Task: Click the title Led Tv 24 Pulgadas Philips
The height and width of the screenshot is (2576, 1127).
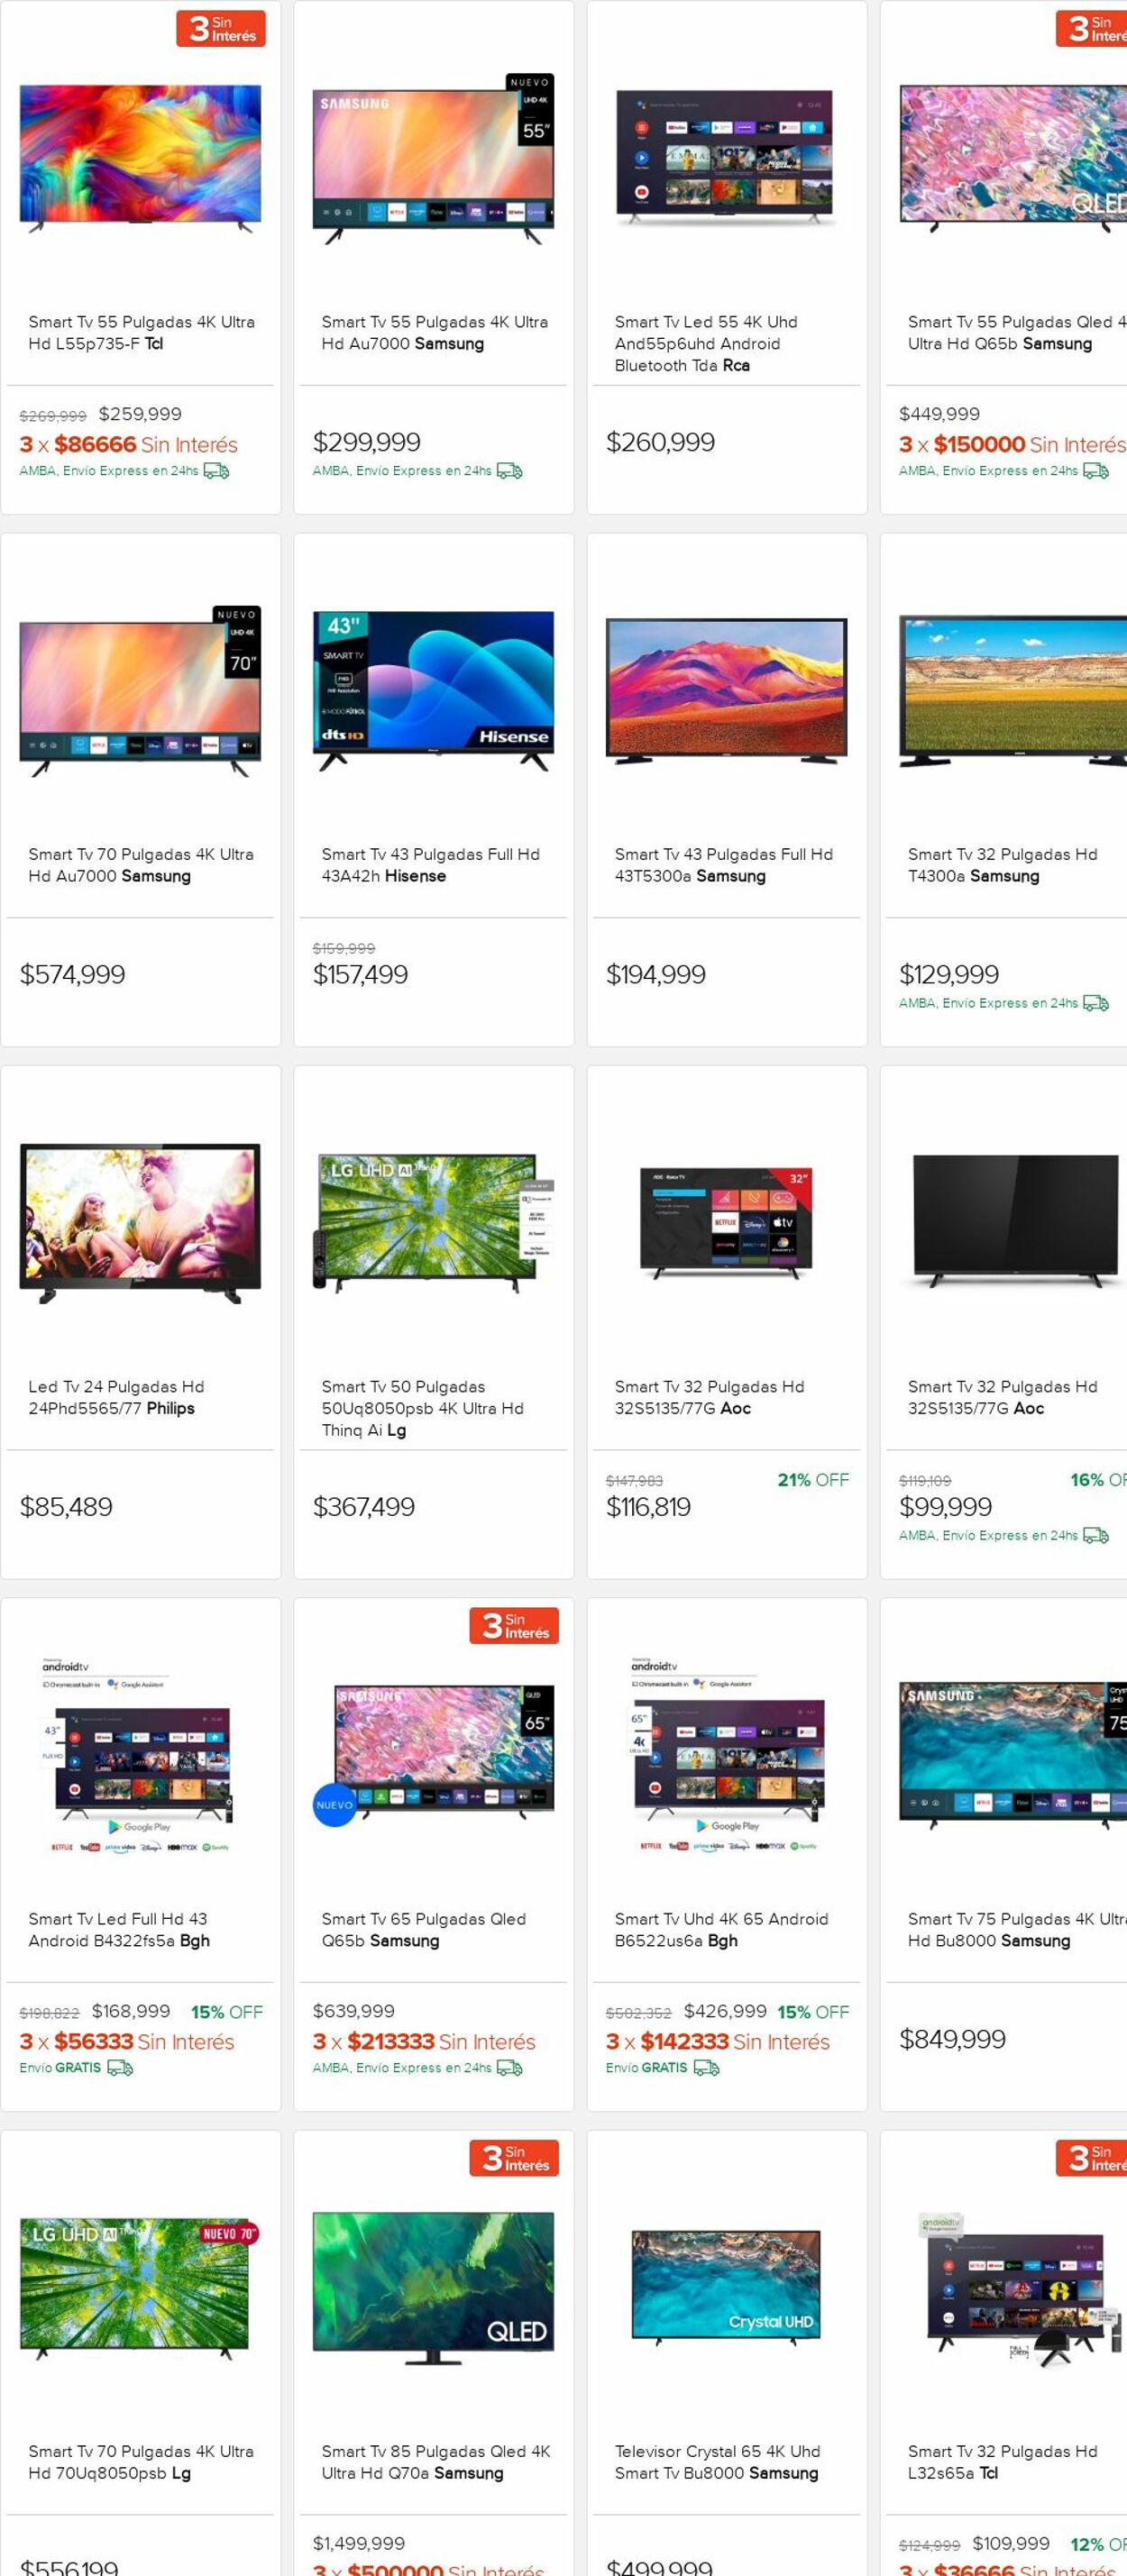Action: 116,1397
